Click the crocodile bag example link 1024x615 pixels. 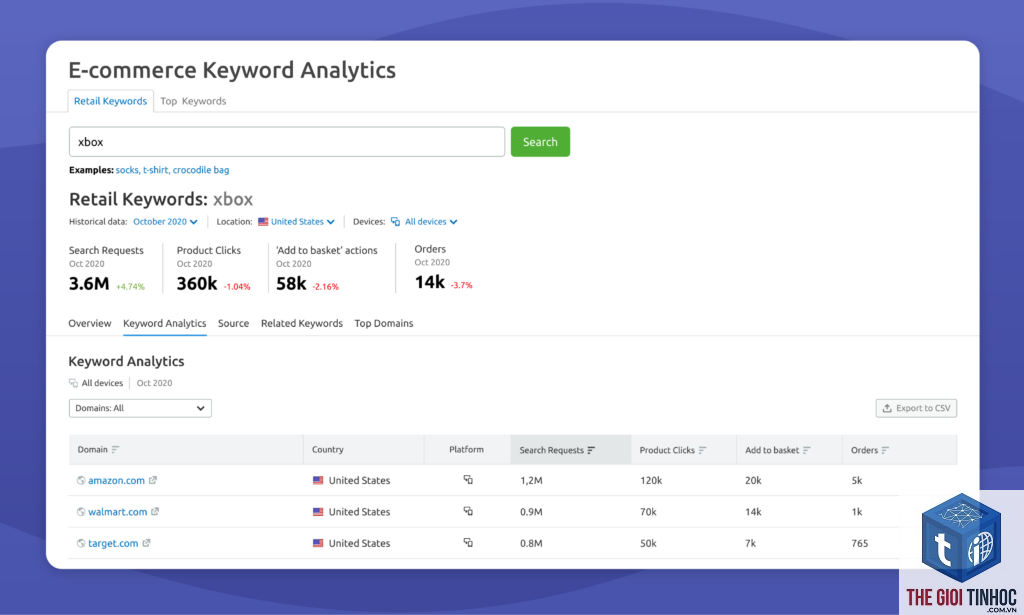[201, 170]
